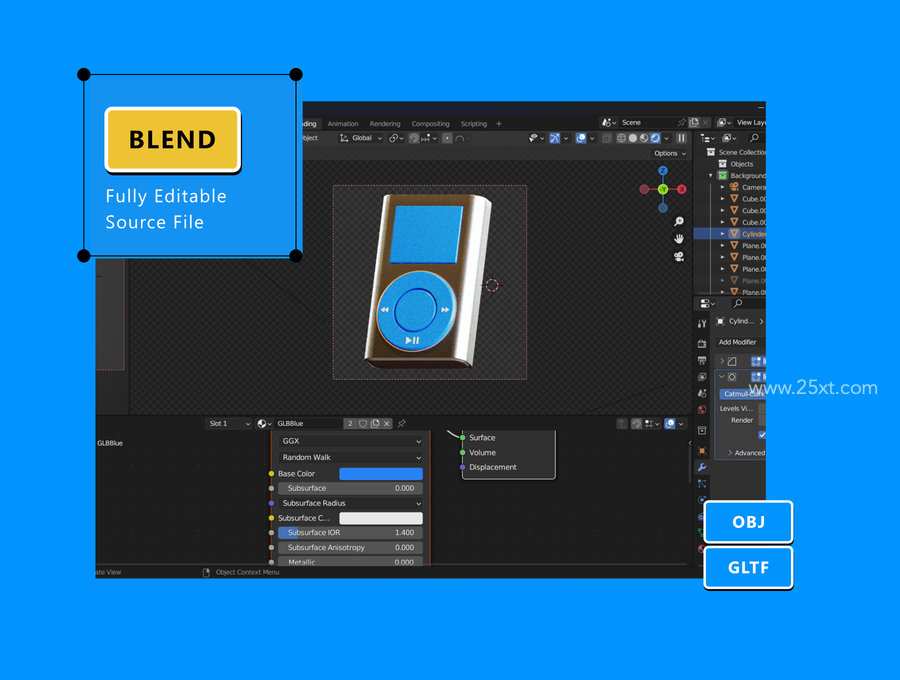900x680 pixels.
Task: Toggle proportional editing in viewport header
Action: (x=447, y=138)
